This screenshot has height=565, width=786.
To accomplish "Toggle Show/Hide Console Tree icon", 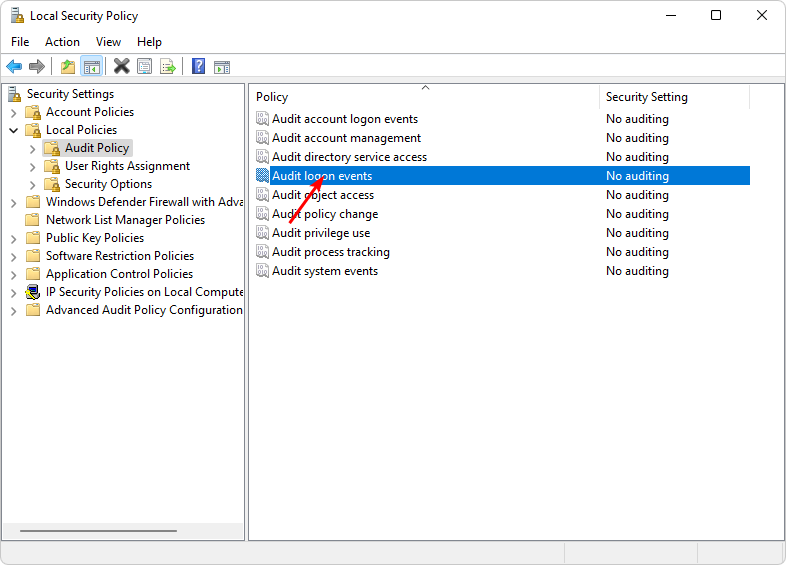I will click(92, 66).
